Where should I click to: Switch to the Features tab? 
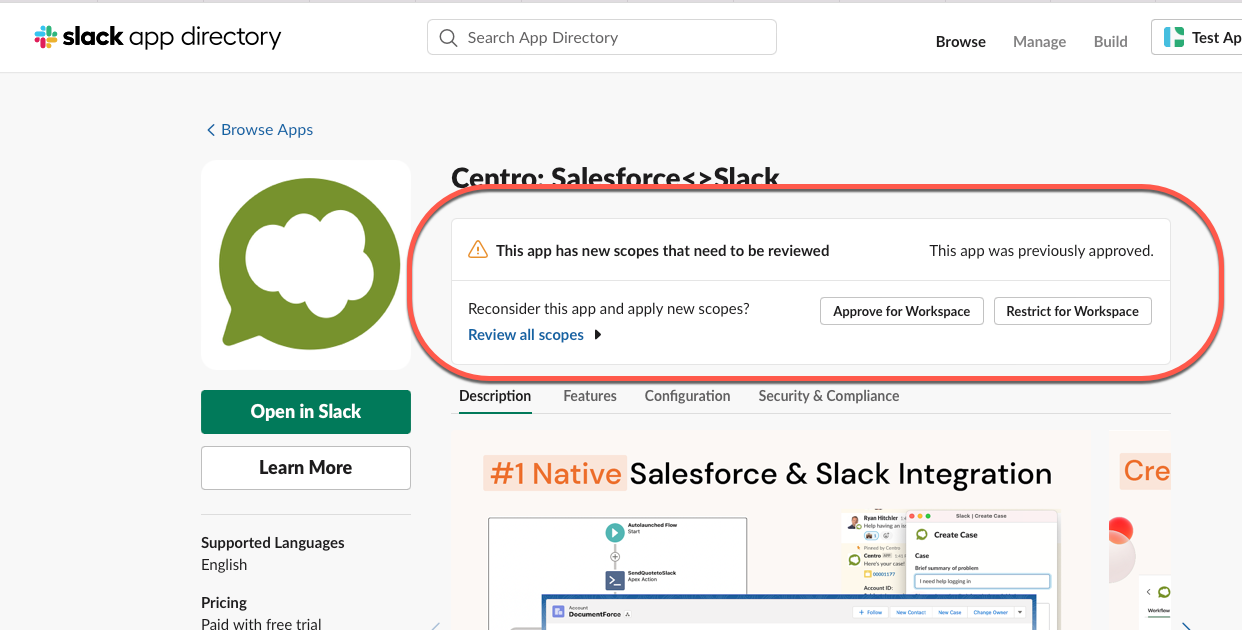tap(590, 396)
